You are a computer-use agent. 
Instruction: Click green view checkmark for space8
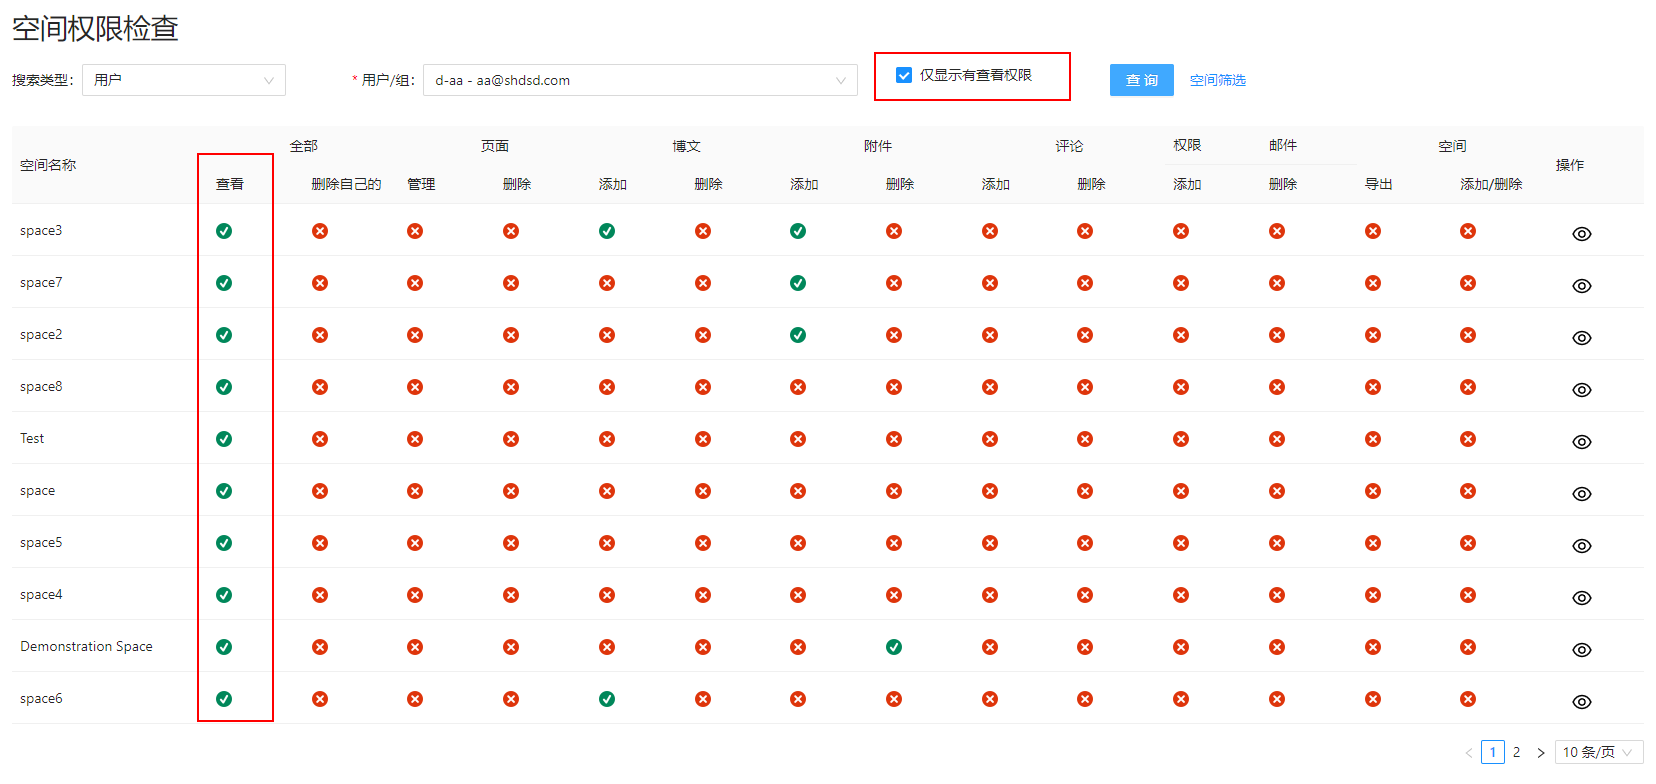point(224,387)
